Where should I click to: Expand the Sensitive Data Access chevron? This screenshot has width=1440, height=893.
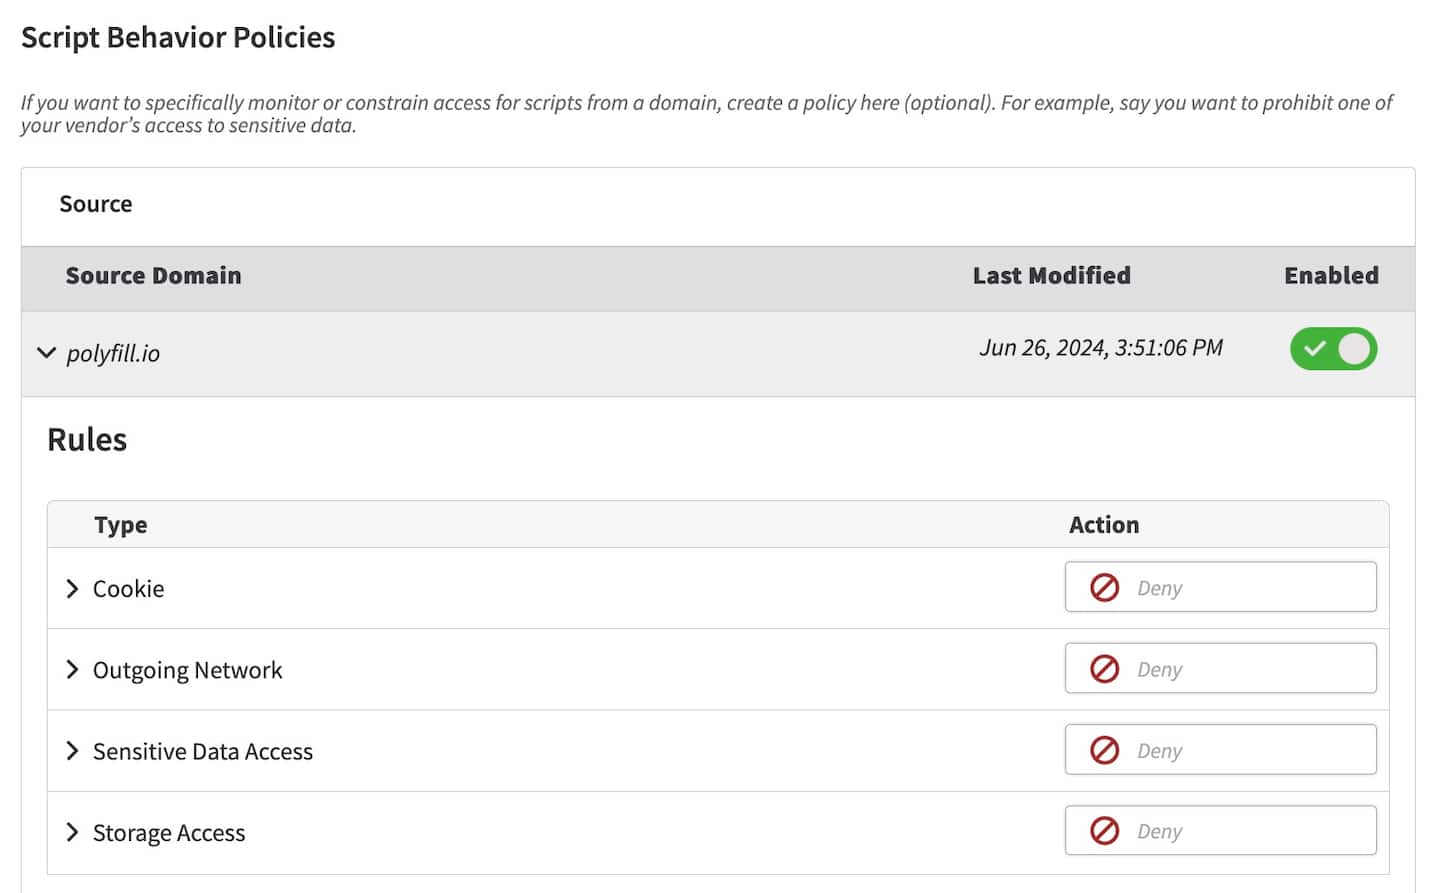pos(72,751)
